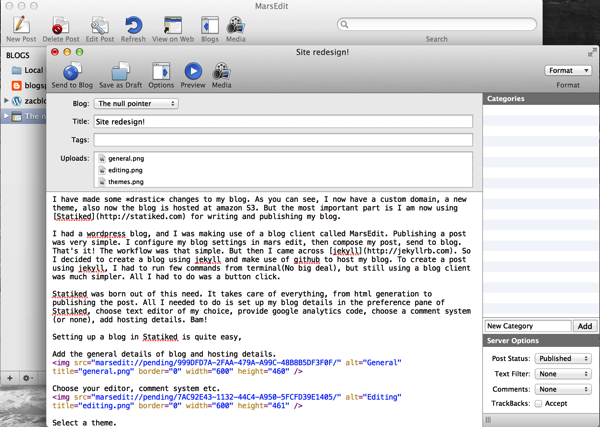The image size is (600, 427).
Task: Expand the zacblog tree item
Action: [6, 101]
